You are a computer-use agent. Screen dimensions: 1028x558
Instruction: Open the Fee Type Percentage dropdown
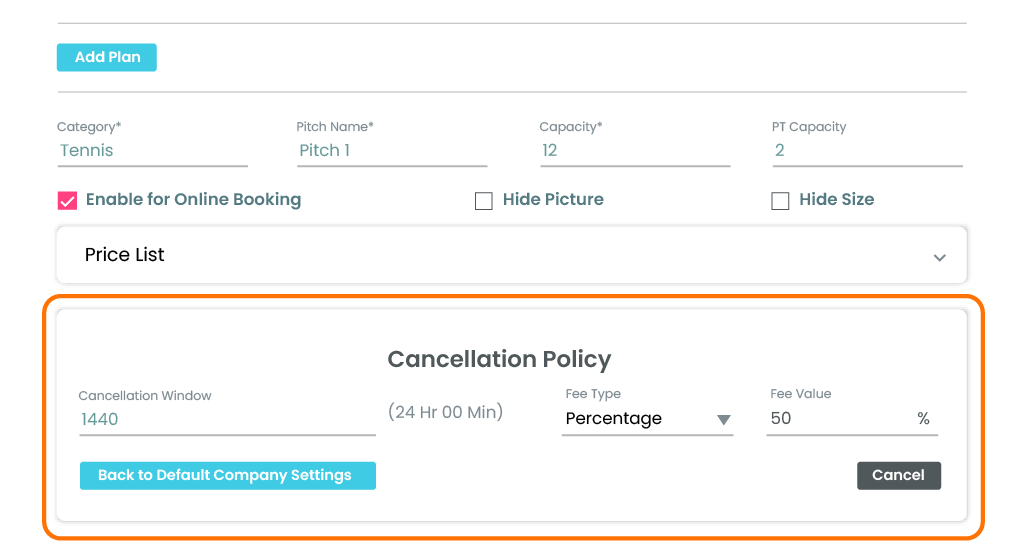(637, 419)
